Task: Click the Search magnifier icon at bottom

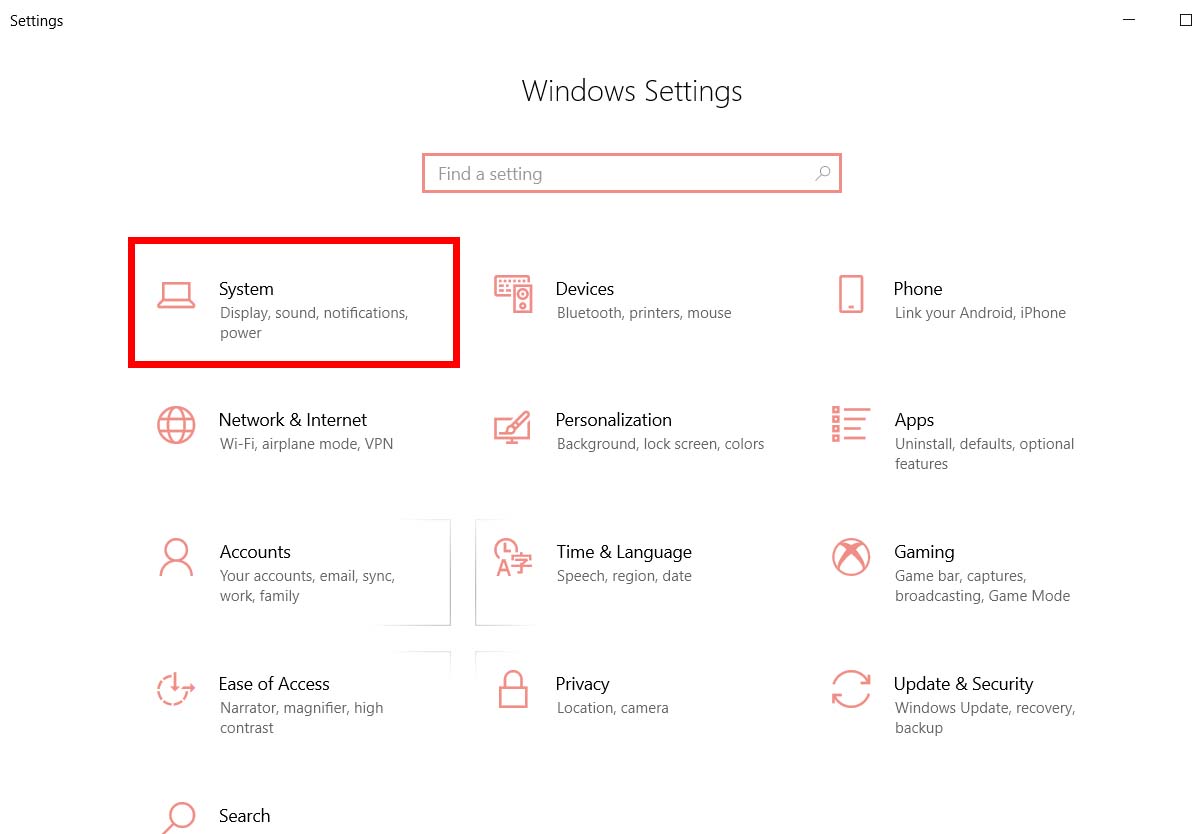Action: pos(179,817)
